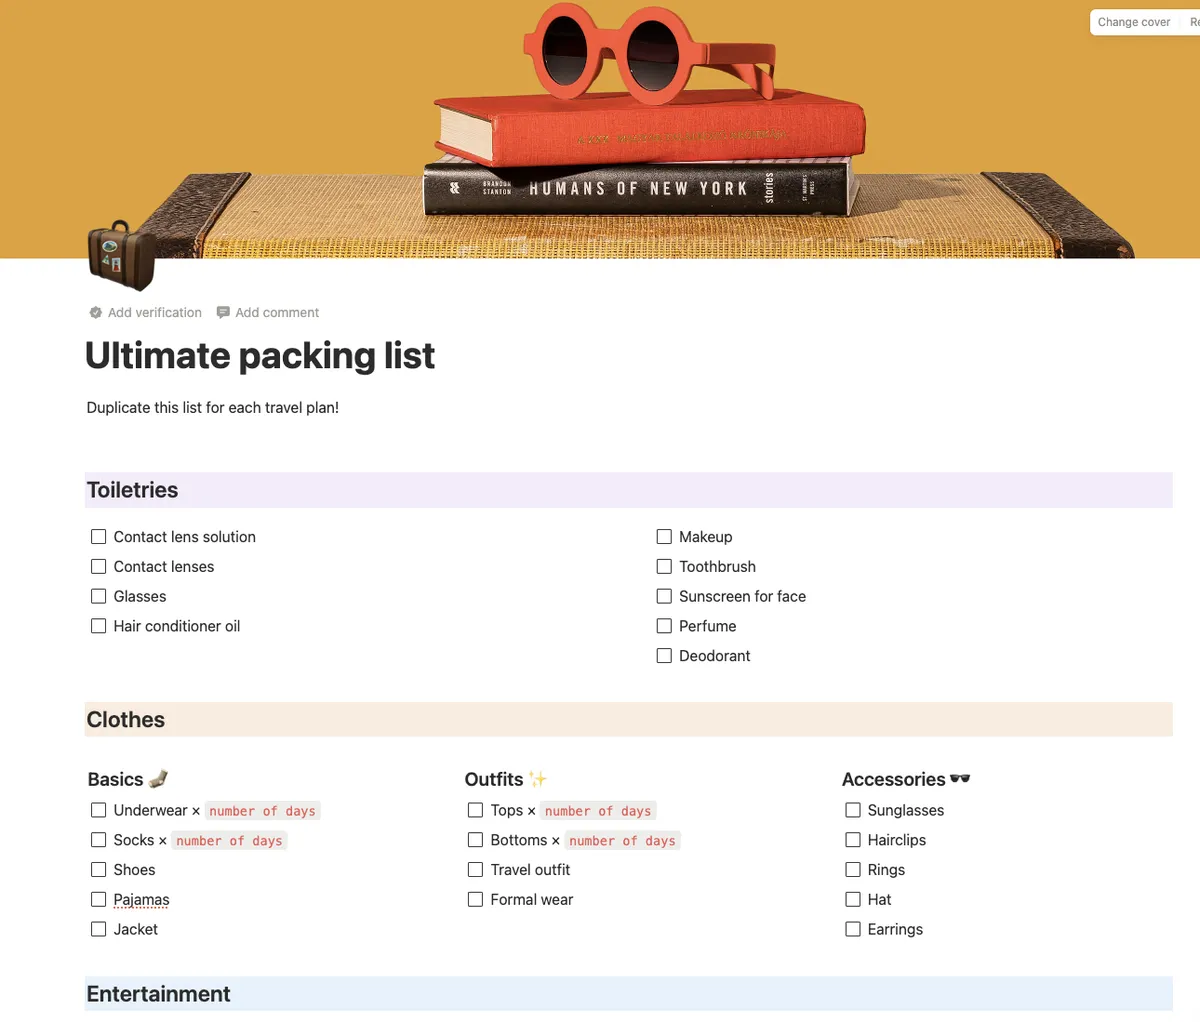Click the sunglasses emoji next to Accessories
1200x1022 pixels.
click(x=958, y=779)
